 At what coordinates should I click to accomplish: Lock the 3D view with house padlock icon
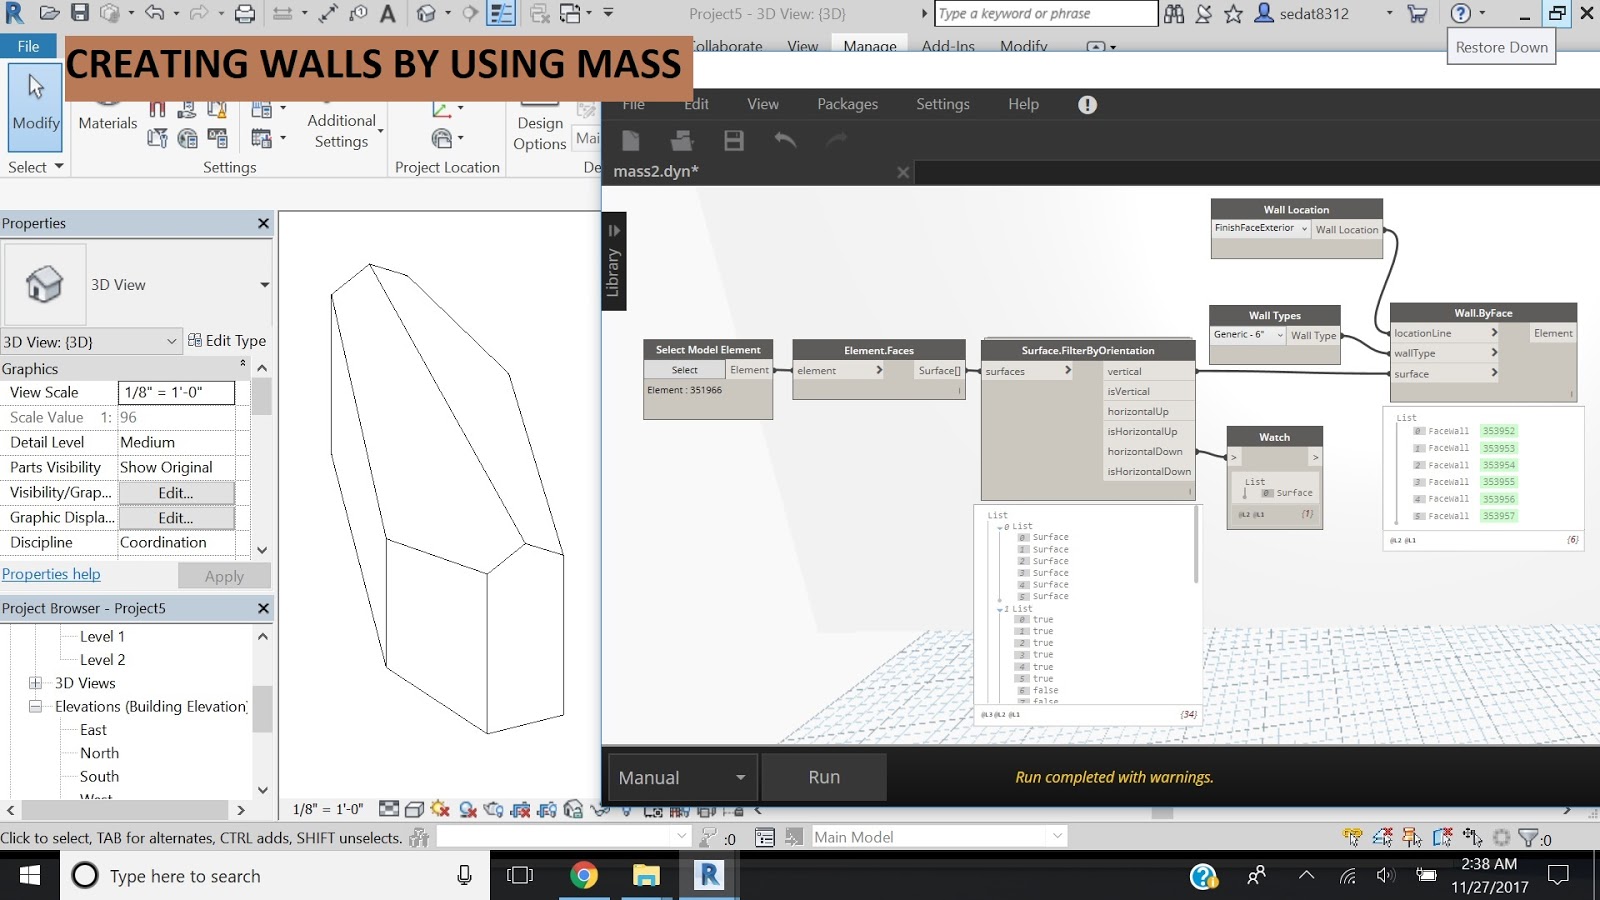(572, 810)
